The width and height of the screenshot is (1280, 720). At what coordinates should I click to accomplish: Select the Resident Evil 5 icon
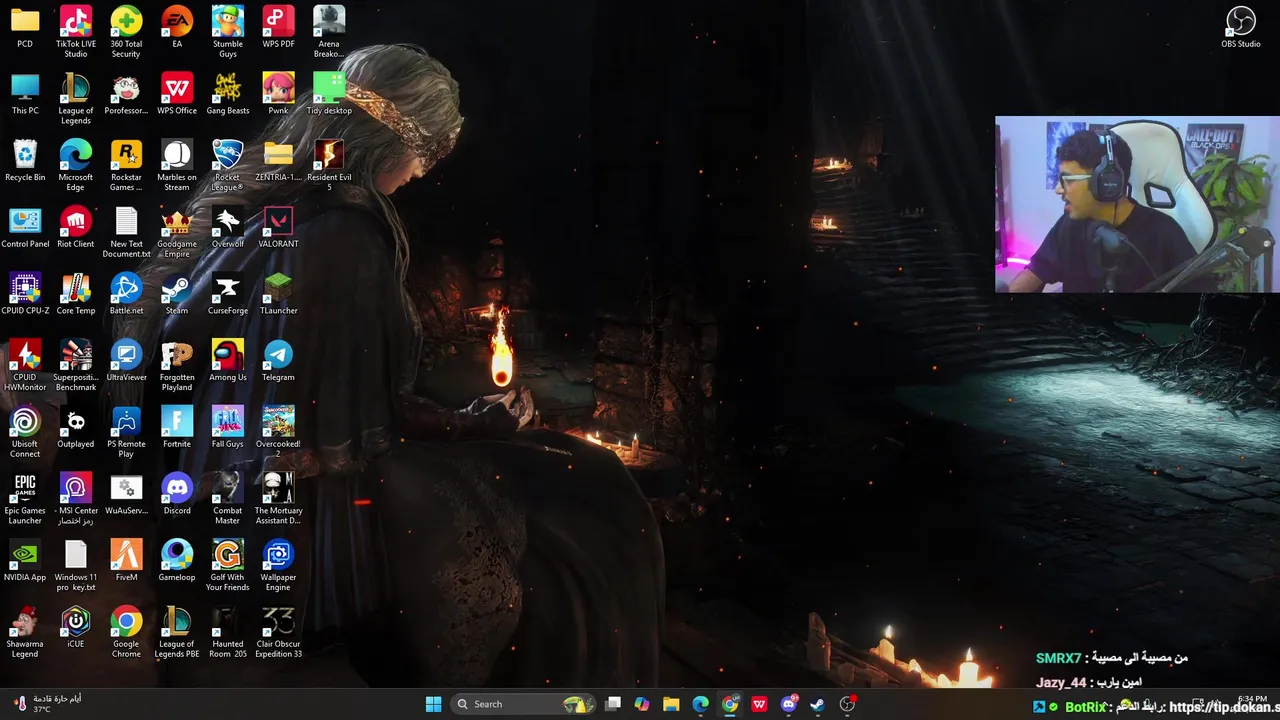pyautogui.click(x=329, y=165)
